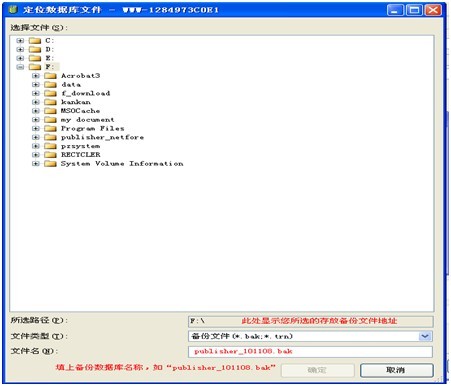Click the kankan folder icon
Screen dimensions: 451x386
tap(50, 102)
